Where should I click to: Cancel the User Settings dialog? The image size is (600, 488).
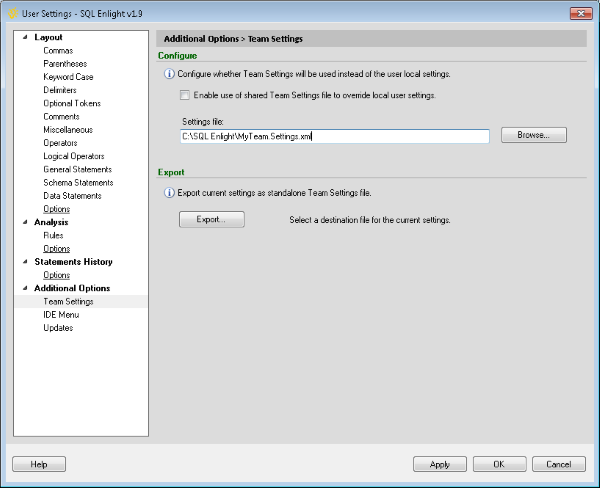click(559, 464)
